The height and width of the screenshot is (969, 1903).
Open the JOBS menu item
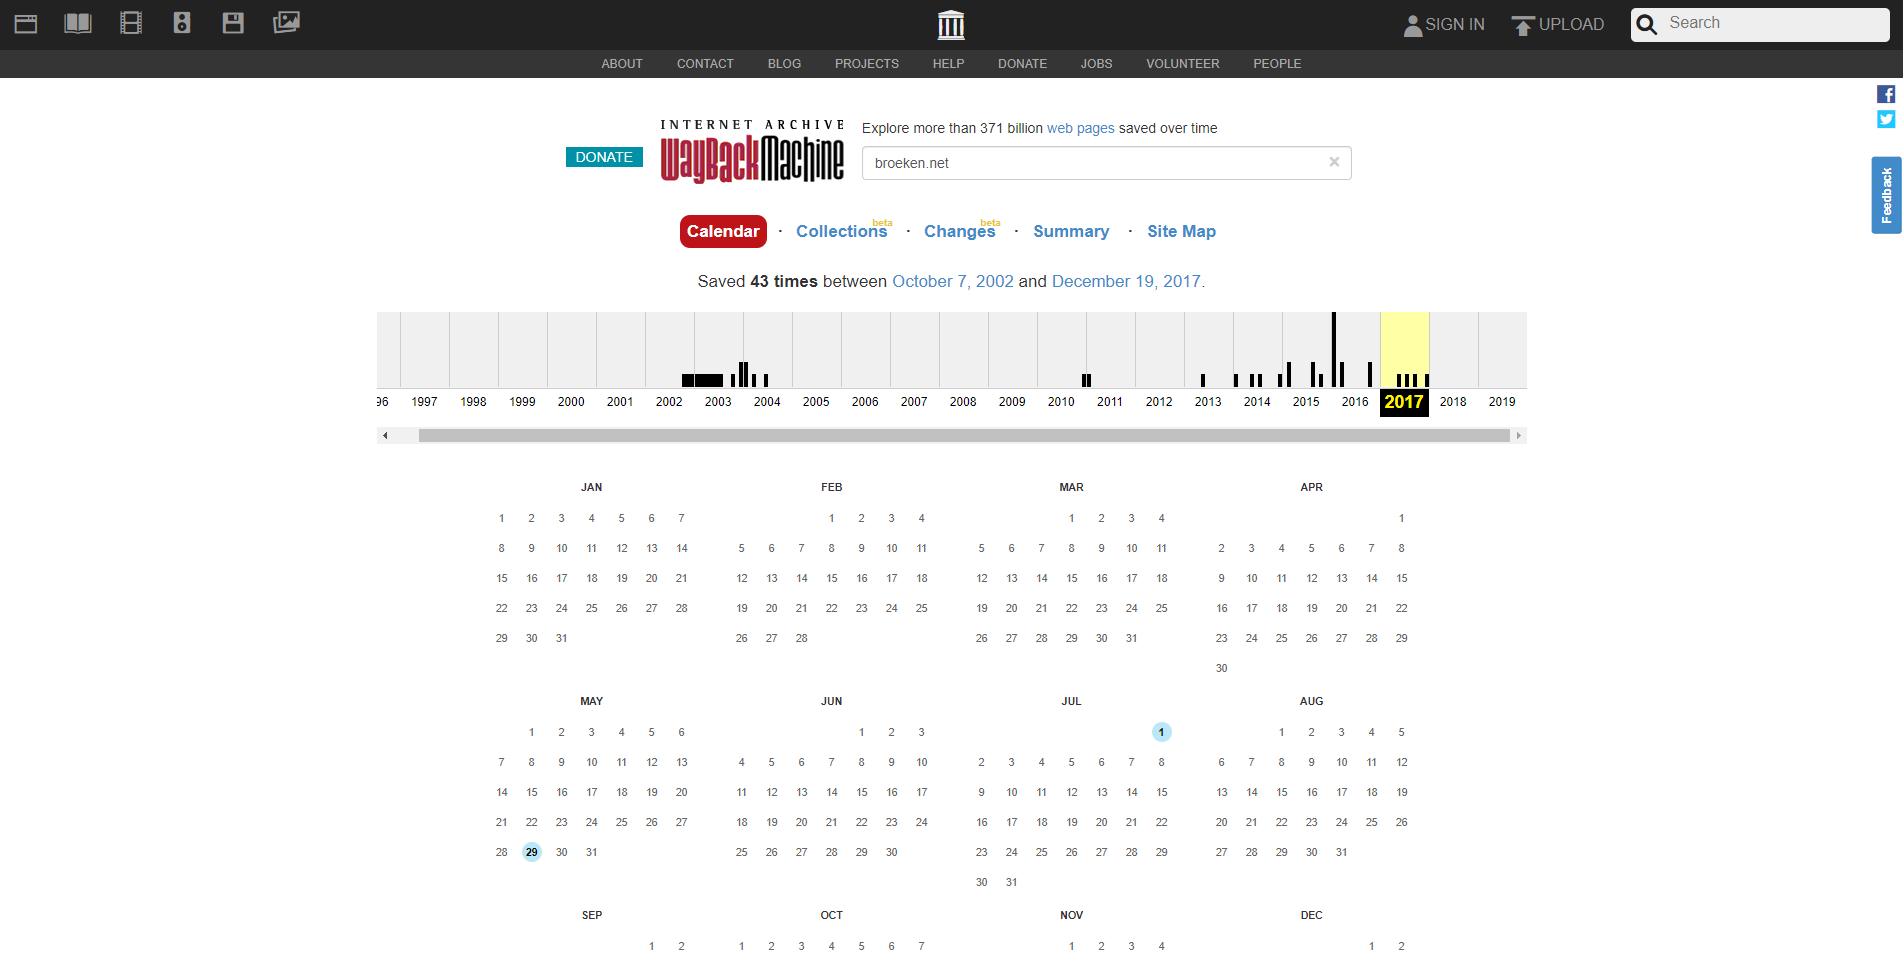(x=1096, y=64)
